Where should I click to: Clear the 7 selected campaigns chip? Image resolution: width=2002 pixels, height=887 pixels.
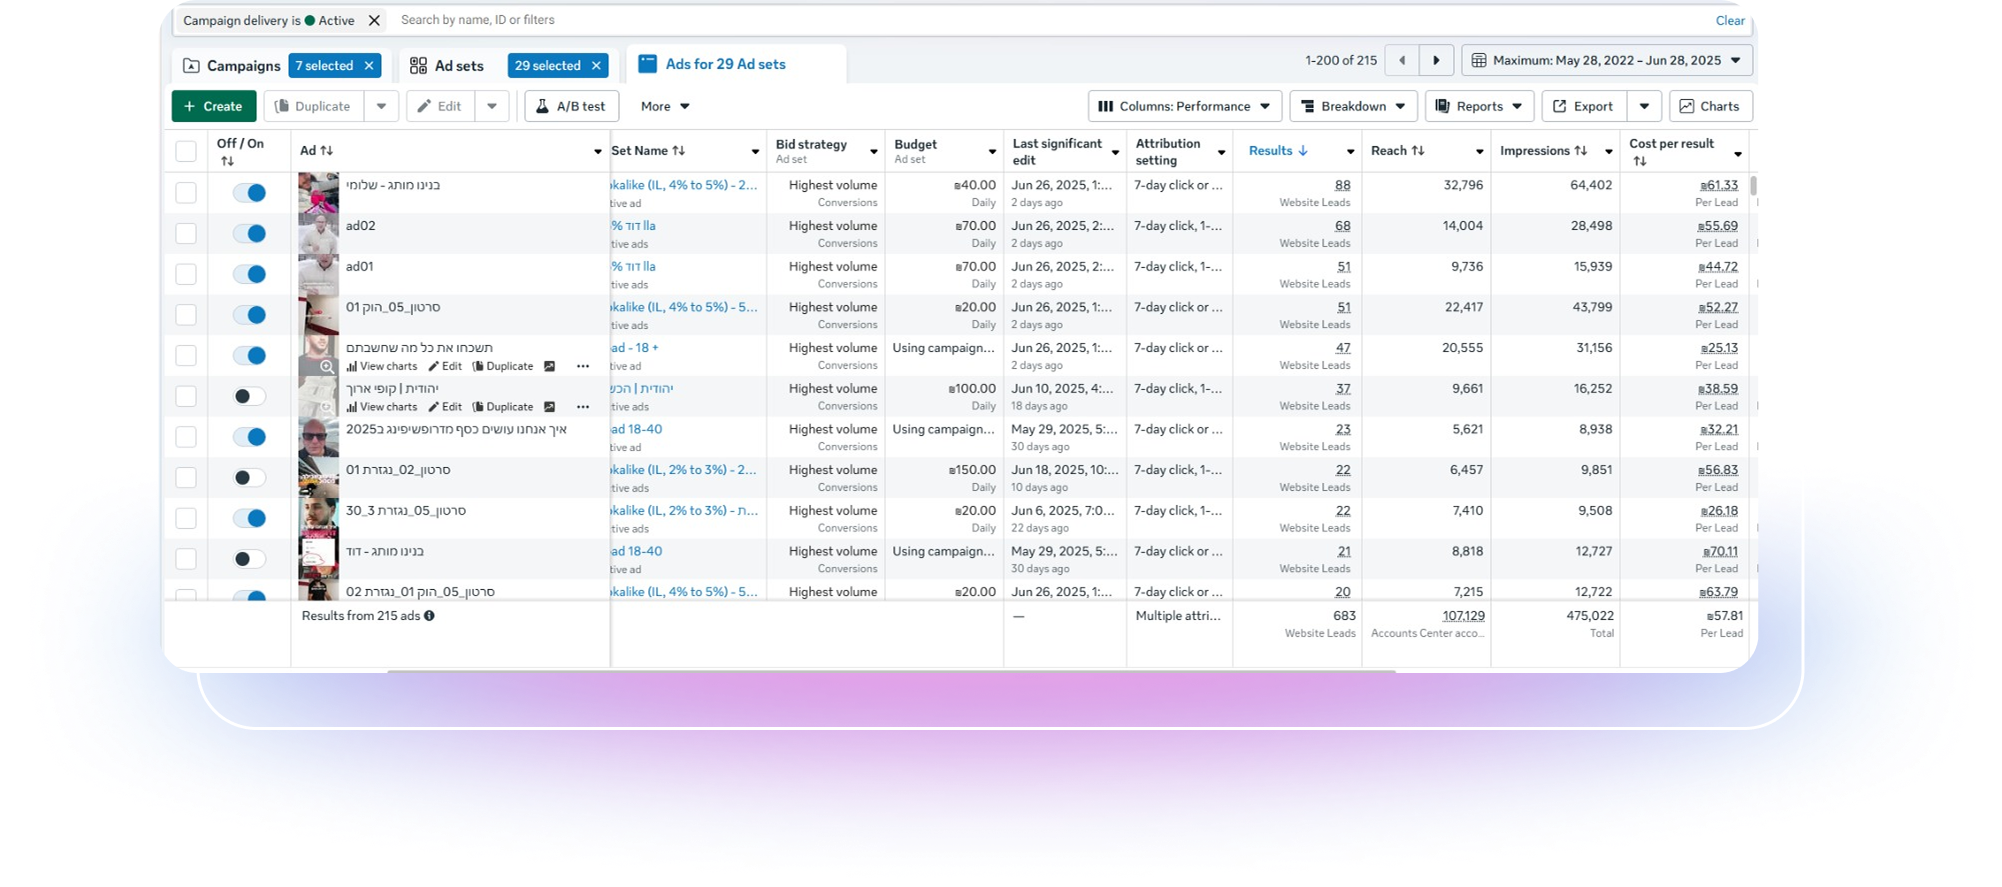pos(369,66)
